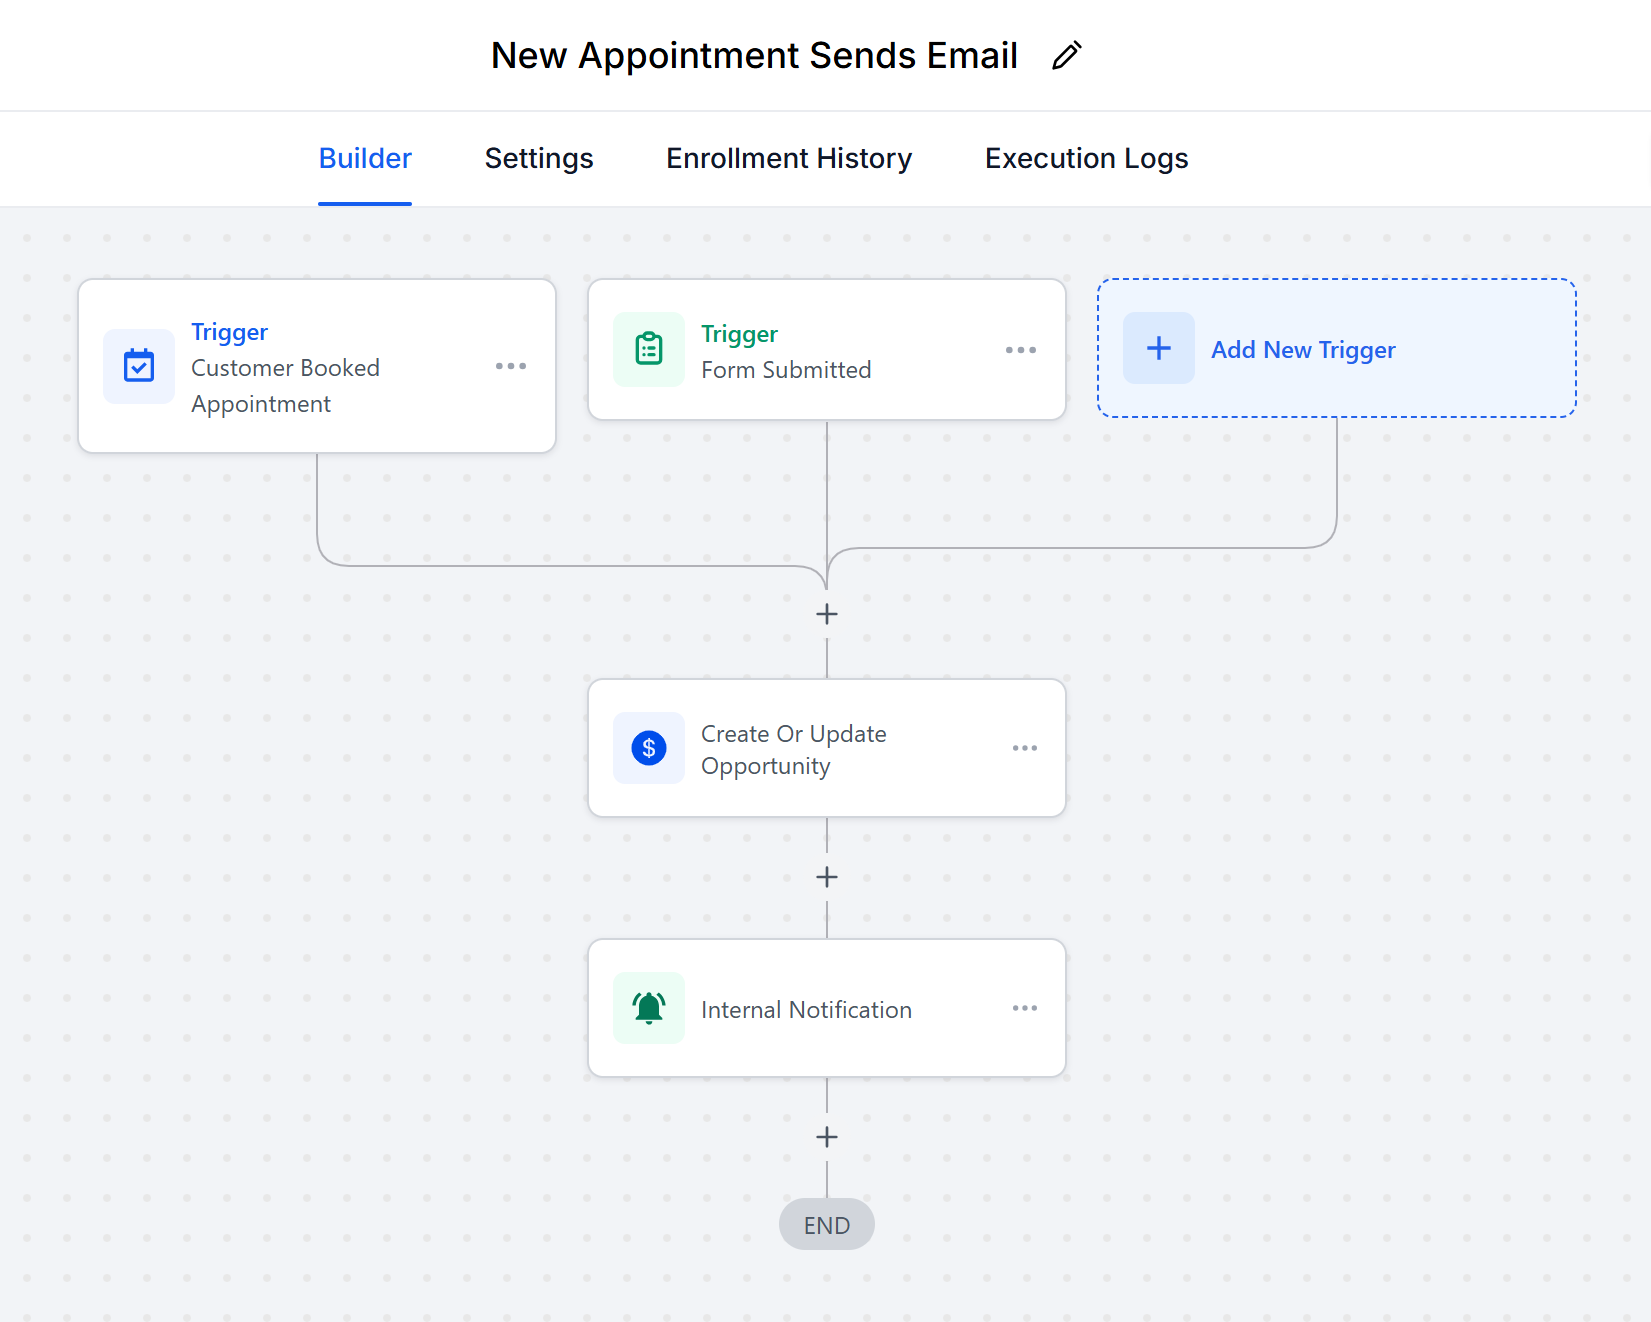Click the Add New Trigger label
Image resolution: width=1651 pixels, height=1322 pixels.
(x=1303, y=350)
